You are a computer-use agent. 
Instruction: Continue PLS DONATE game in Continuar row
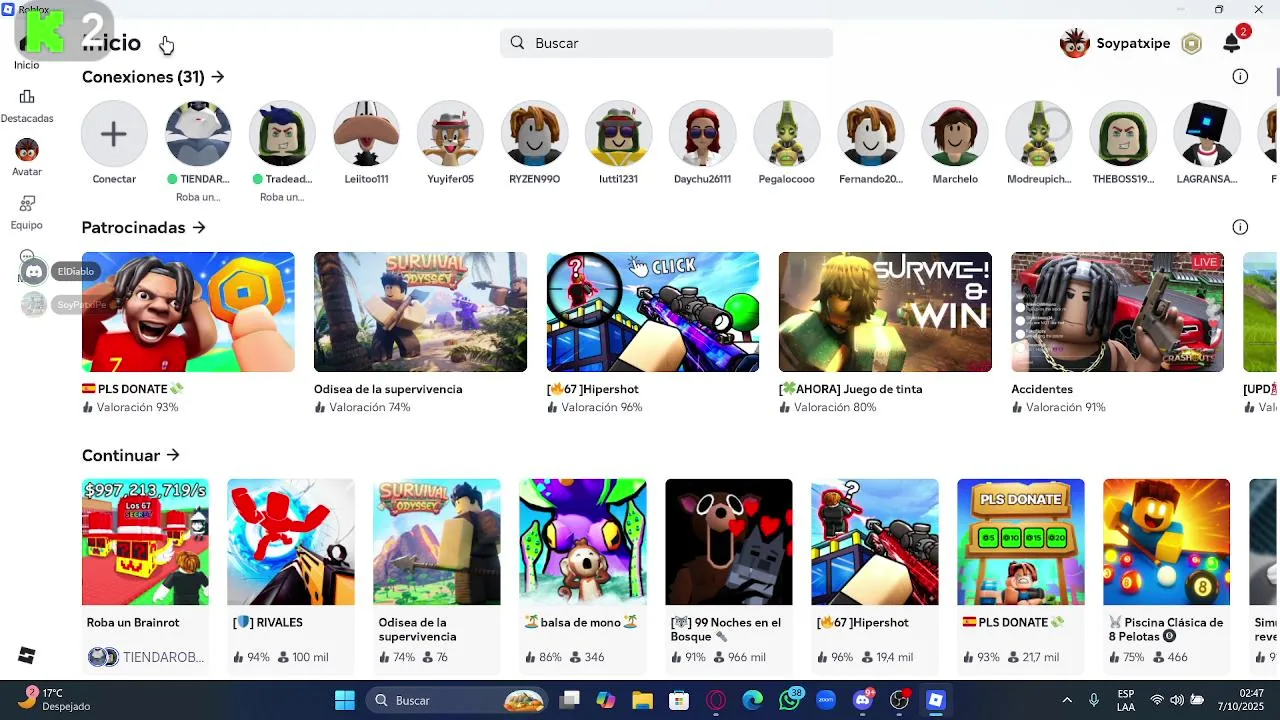click(x=1021, y=542)
